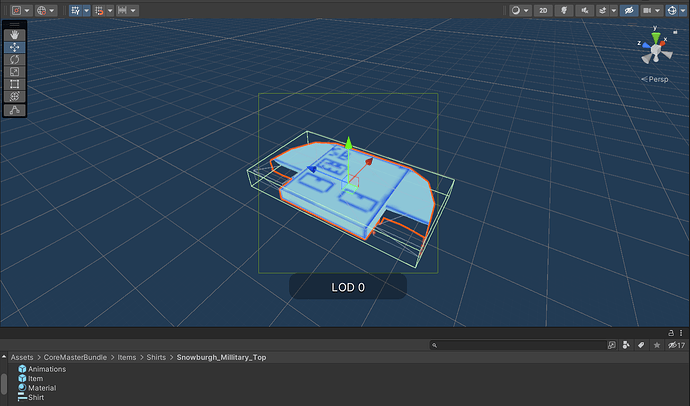Open the handle rotation dropdown arrow
This screenshot has height=406, width=690.
click(x=52, y=11)
